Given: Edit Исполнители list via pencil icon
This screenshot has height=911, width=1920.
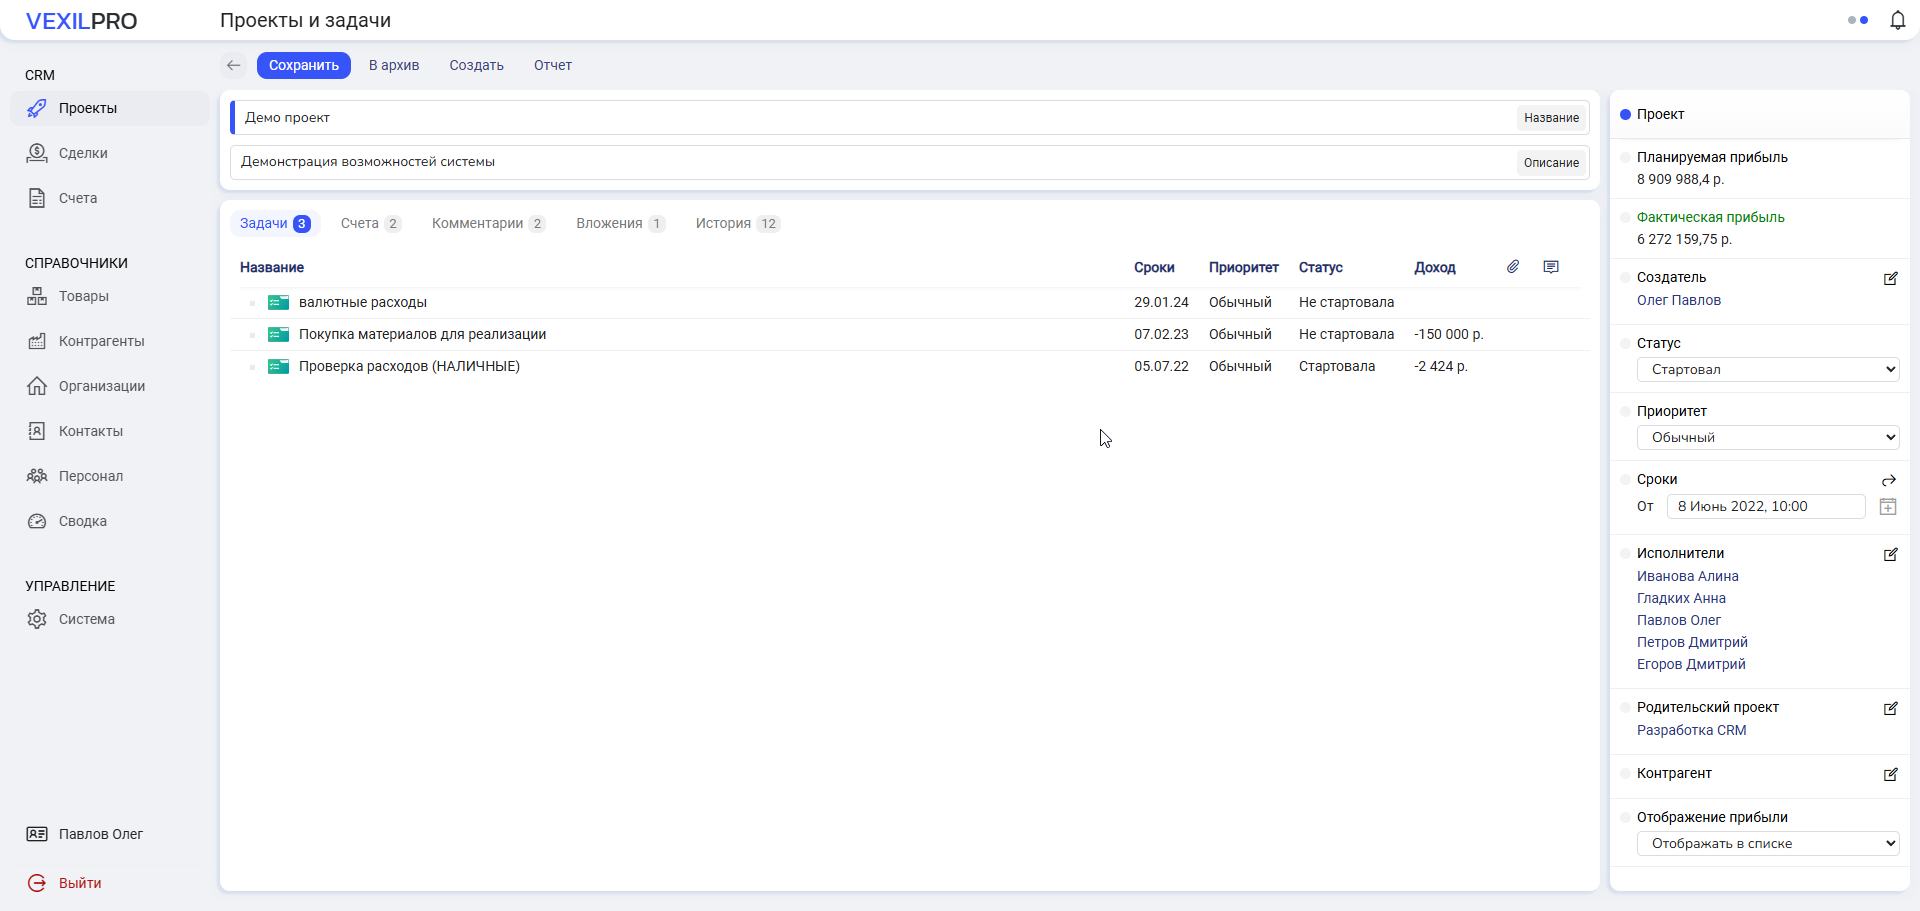Looking at the screenshot, I should click(x=1890, y=555).
